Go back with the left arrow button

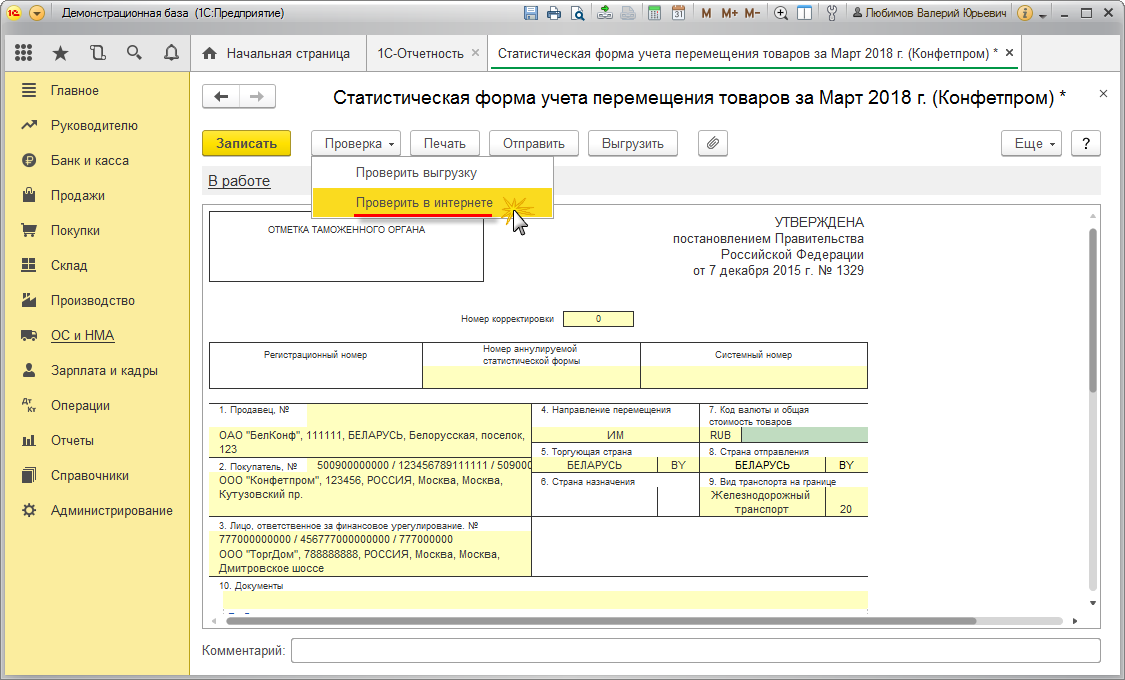pyautogui.click(x=221, y=97)
